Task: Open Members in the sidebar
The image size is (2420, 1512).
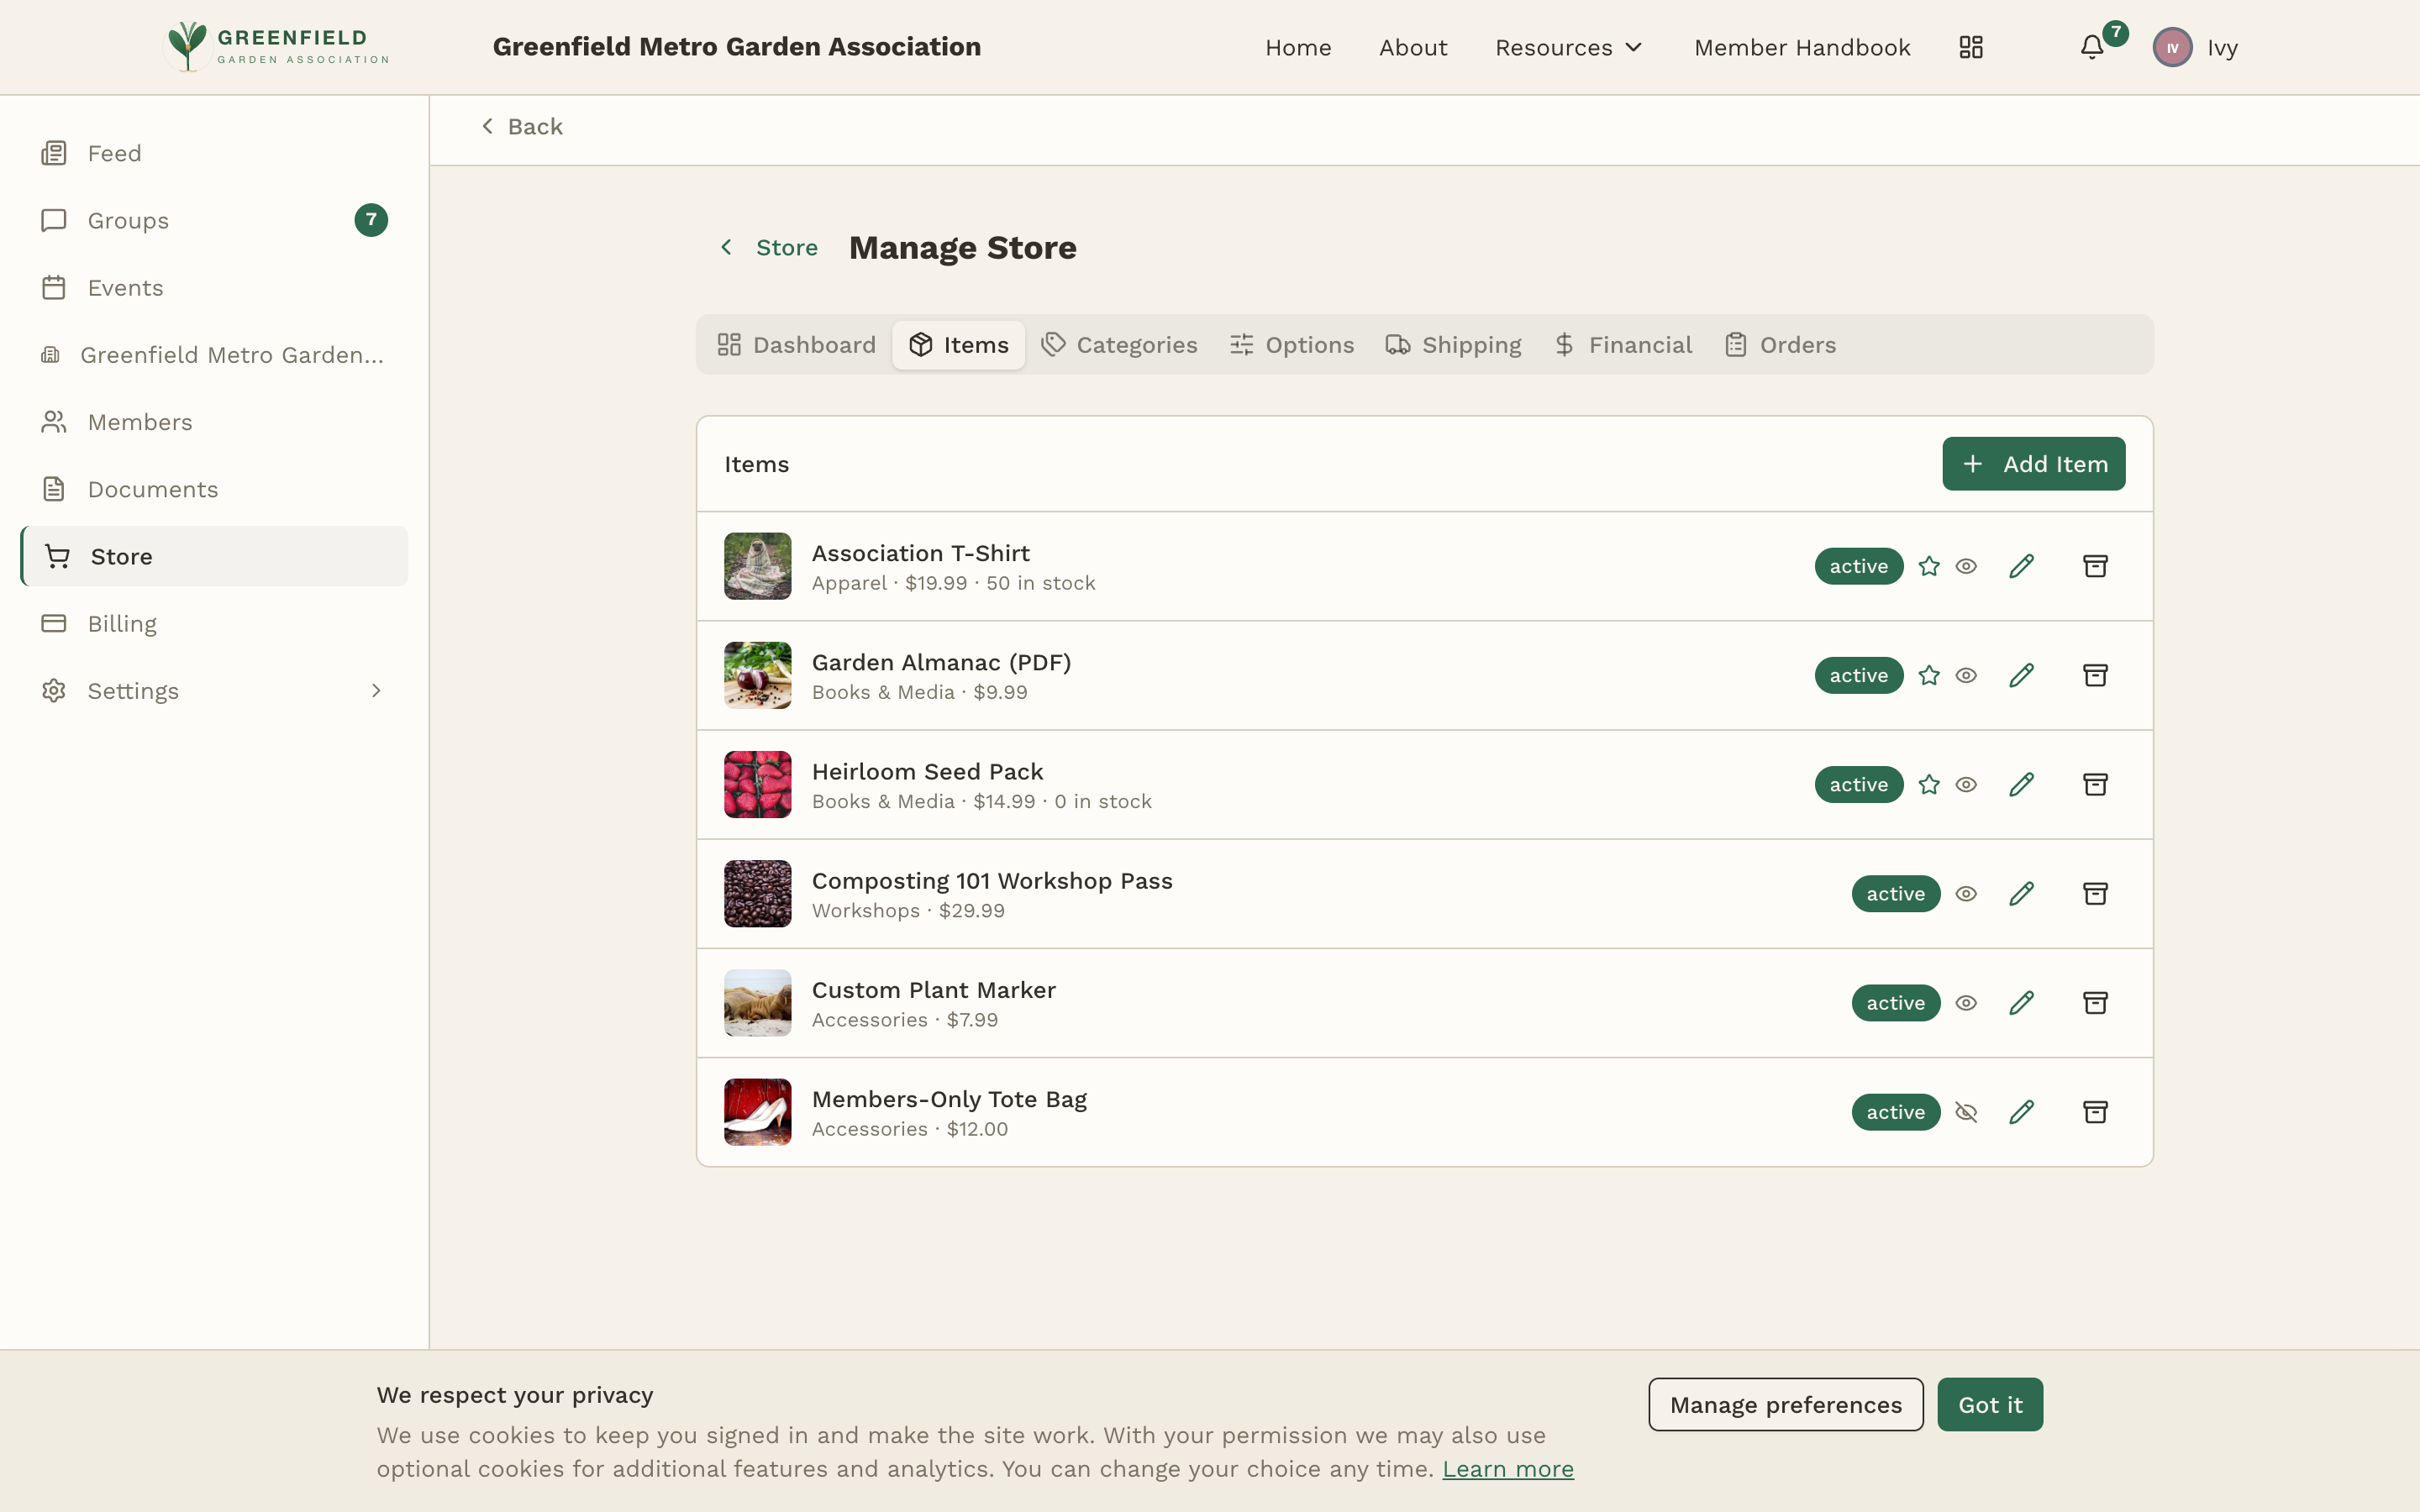Action: click(x=214, y=422)
